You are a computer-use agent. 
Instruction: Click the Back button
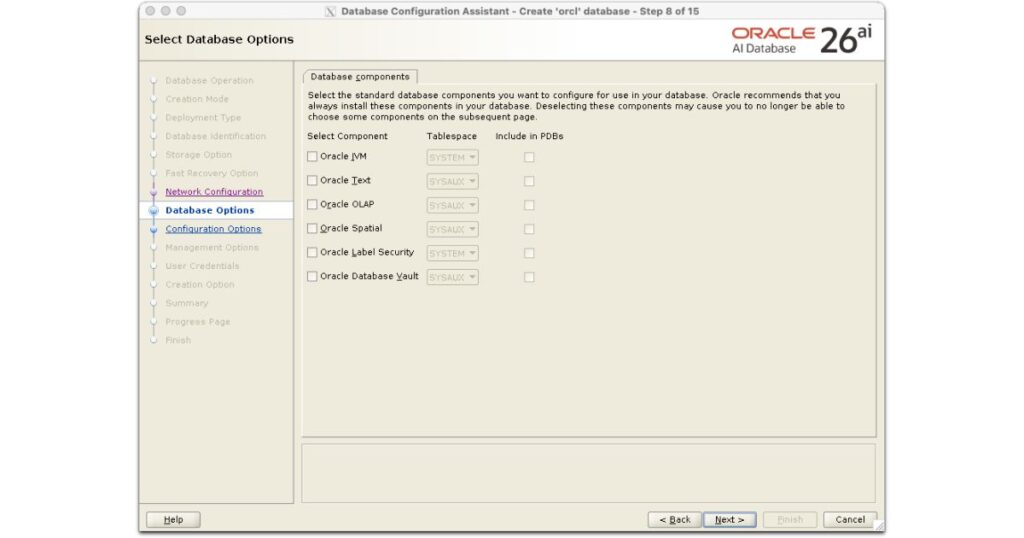pos(675,520)
